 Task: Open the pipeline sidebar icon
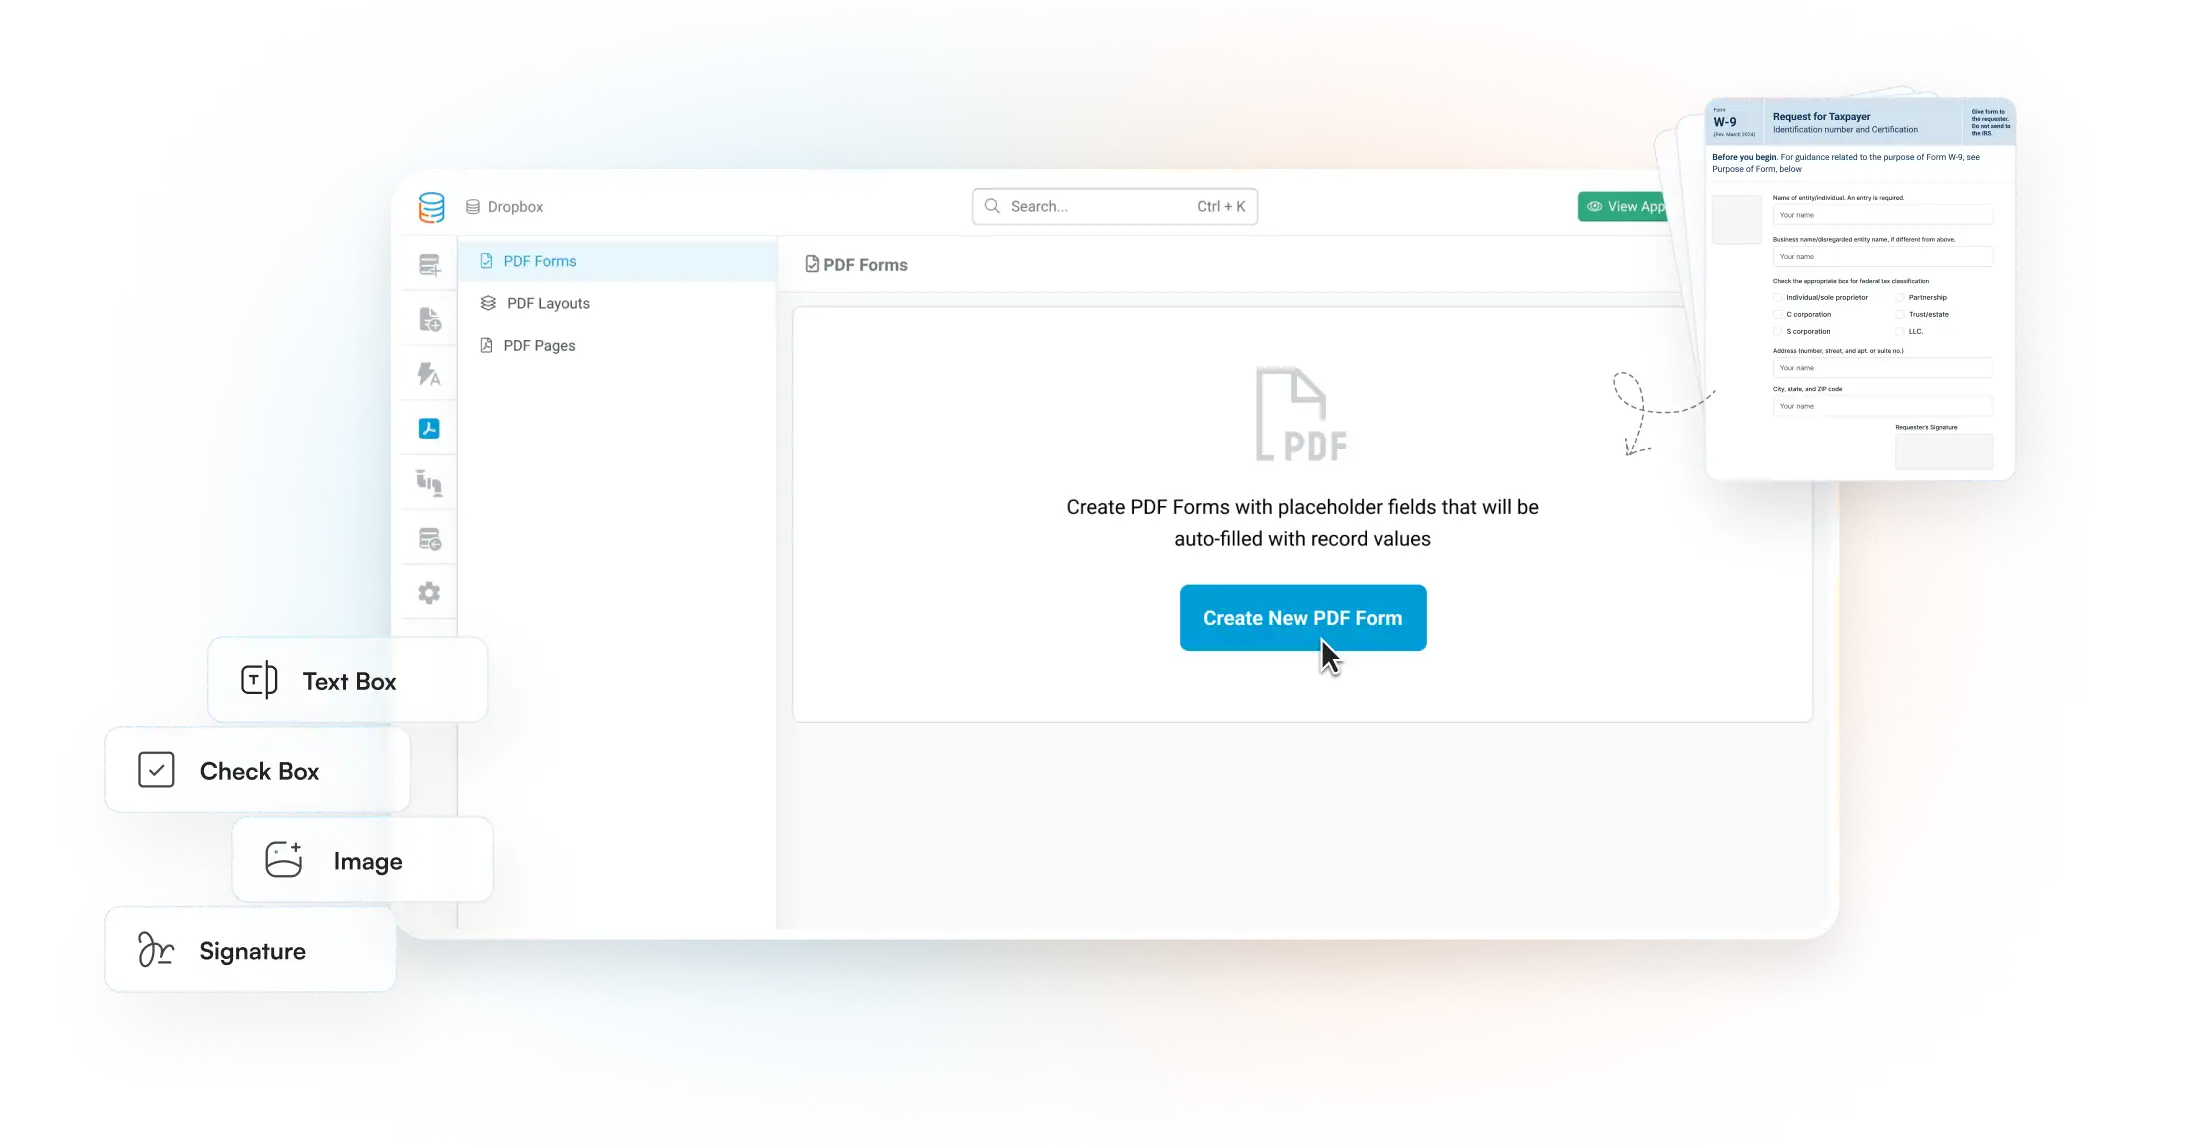click(x=429, y=484)
